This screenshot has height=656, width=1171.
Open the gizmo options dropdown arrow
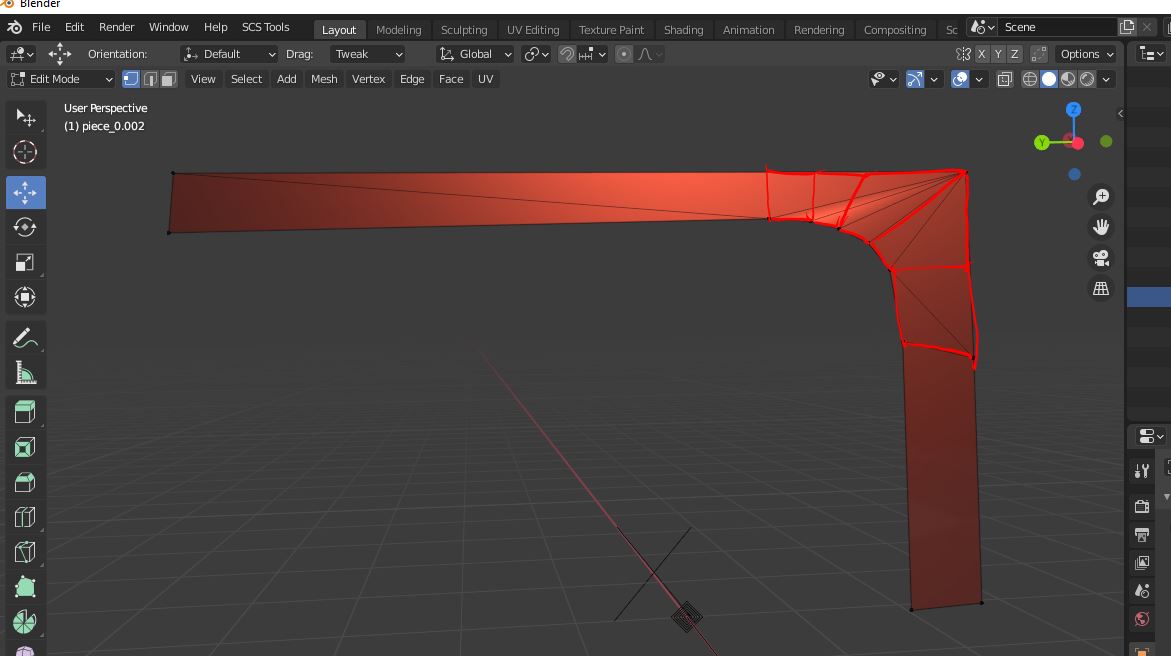(934, 79)
